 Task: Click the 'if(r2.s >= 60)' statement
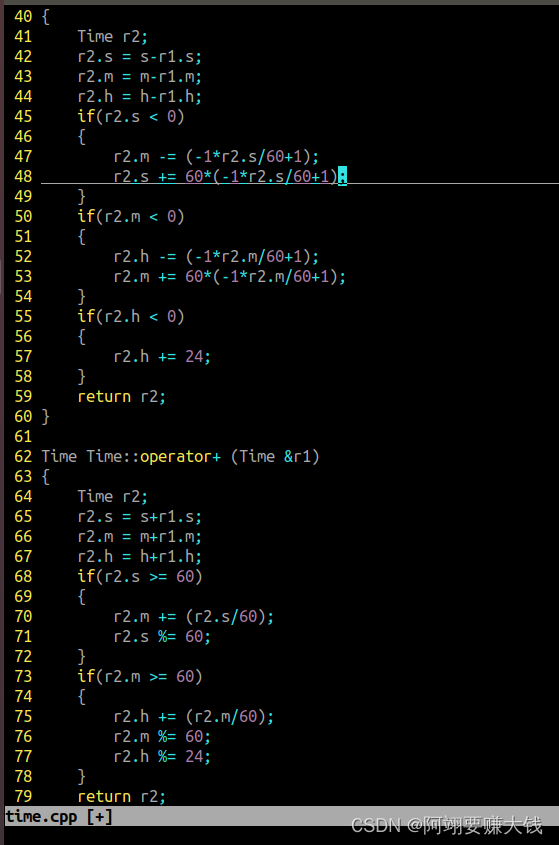(x=140, y=577)
